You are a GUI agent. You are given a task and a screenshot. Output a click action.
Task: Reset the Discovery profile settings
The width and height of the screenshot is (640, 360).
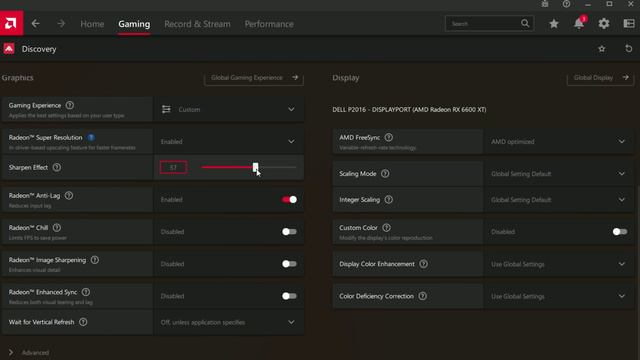[x=629, y=49]
